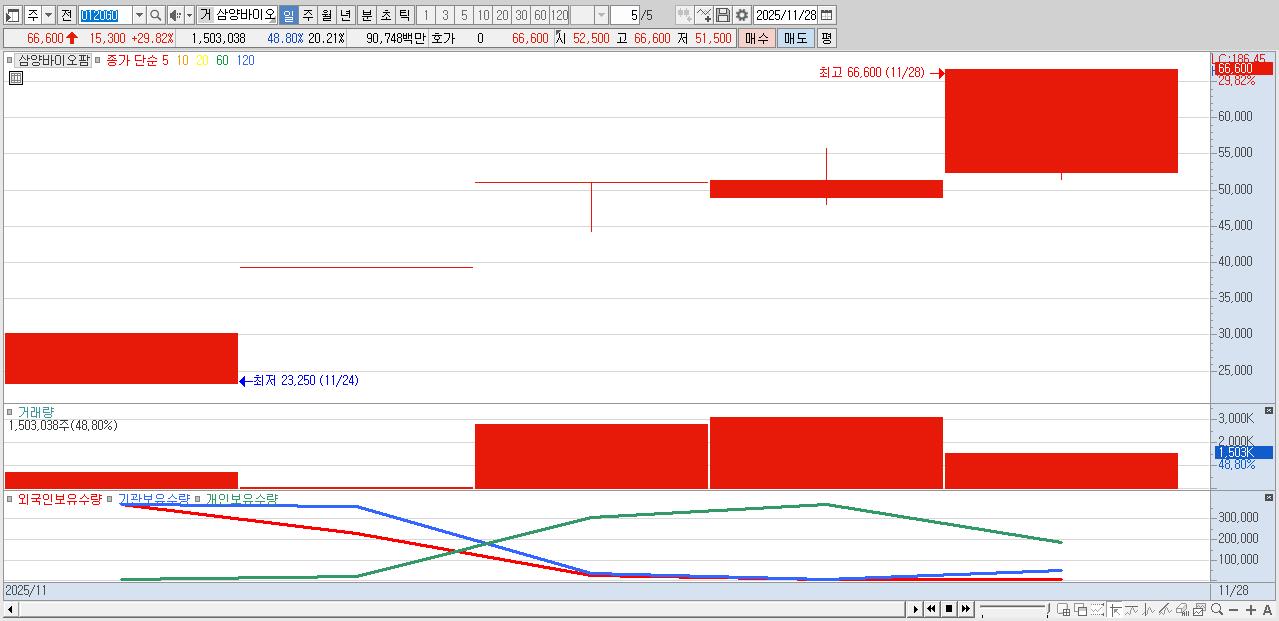1279x621 pixels.
Task: Click the window-with-grid icon in bottom toolbar
Action: tap(1063, 609)
